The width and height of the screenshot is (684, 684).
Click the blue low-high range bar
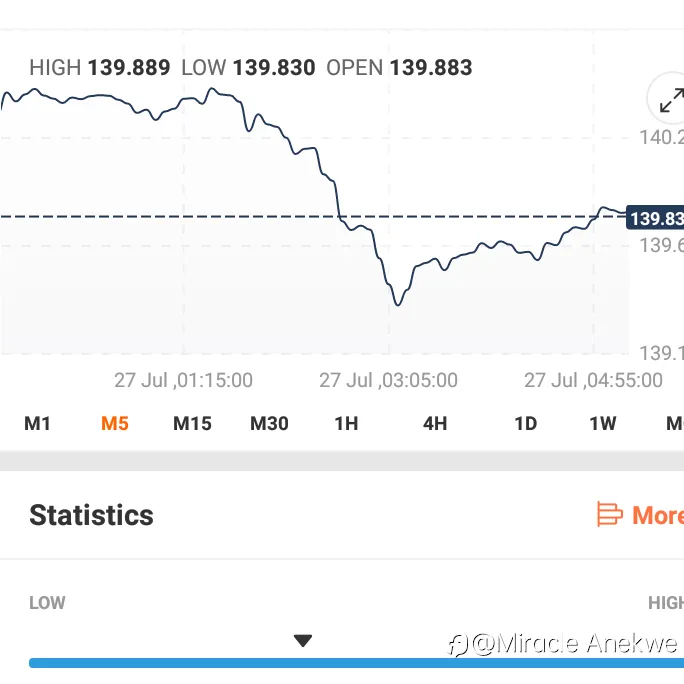pyautogui.click(x=356, y=663)
